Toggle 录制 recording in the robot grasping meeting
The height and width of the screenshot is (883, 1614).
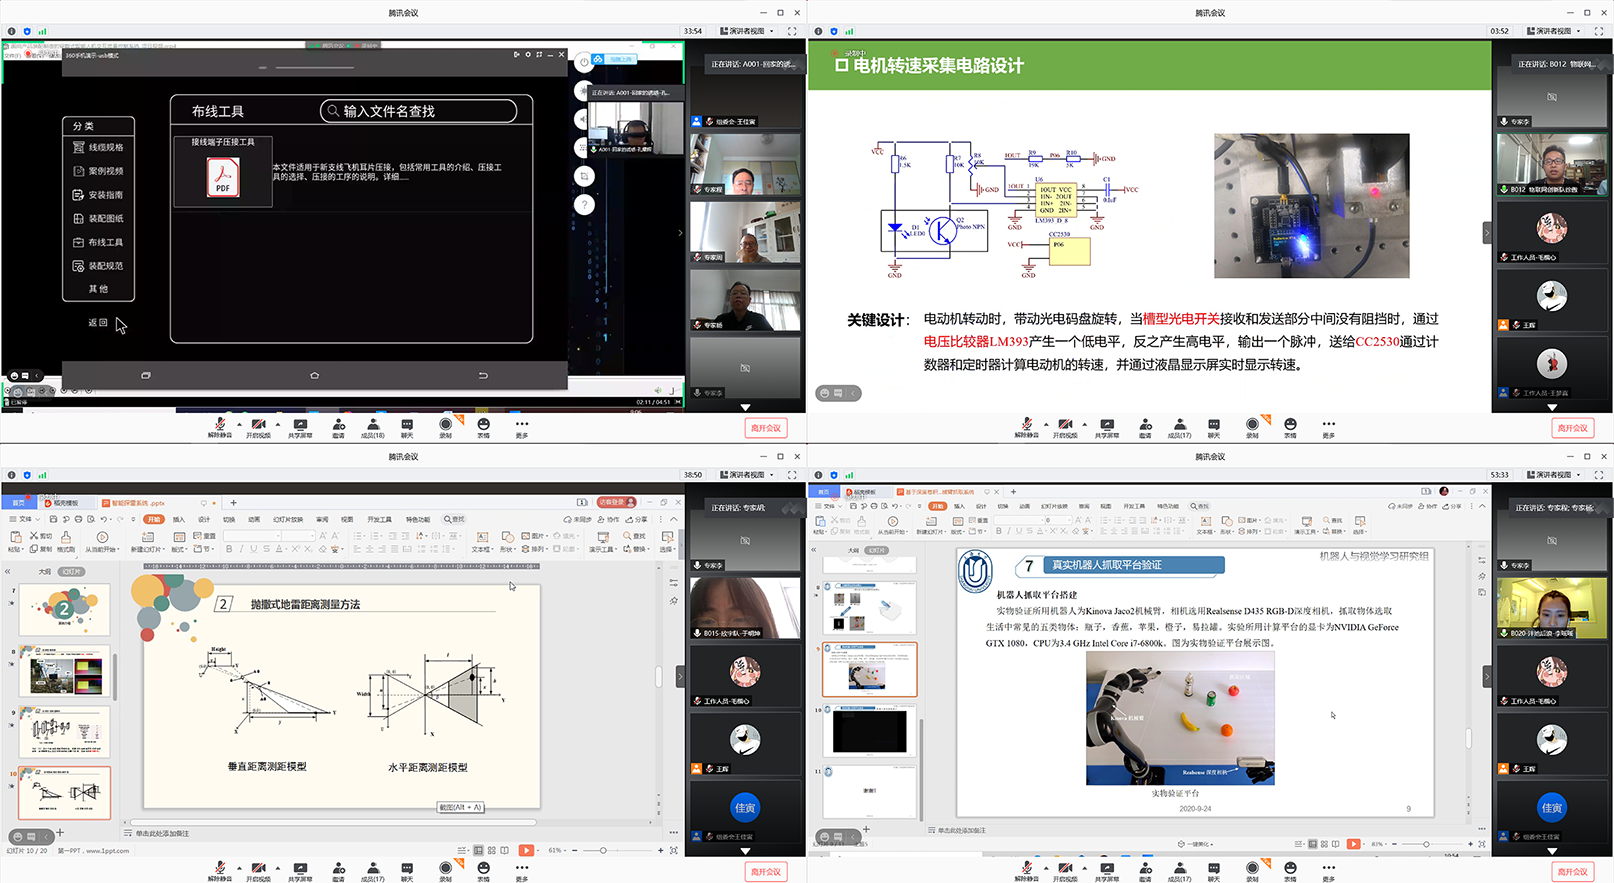pos(1252,872)
